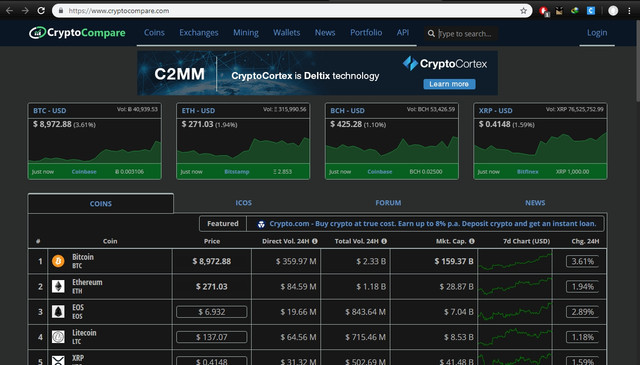Click the Direct Vol. 24H info icon
The width and height of the screenshot is (640, 365).
point(315,241)
